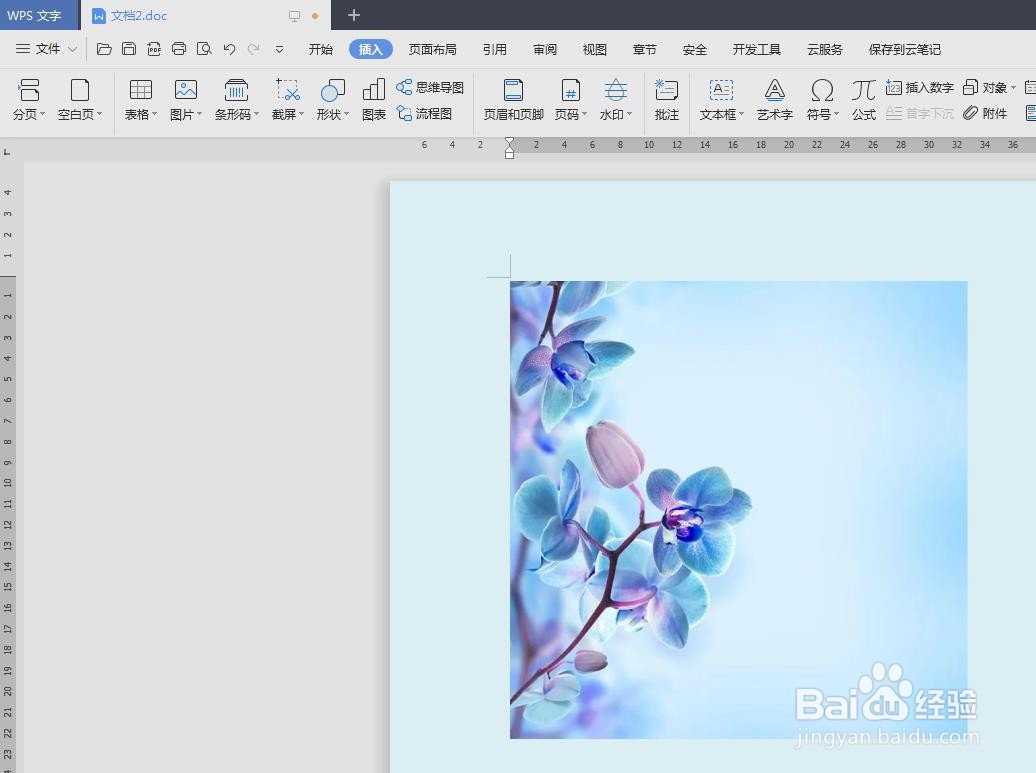
Task: Expand the 符号 dropdown arrow
Action: [x=836, y=114]
